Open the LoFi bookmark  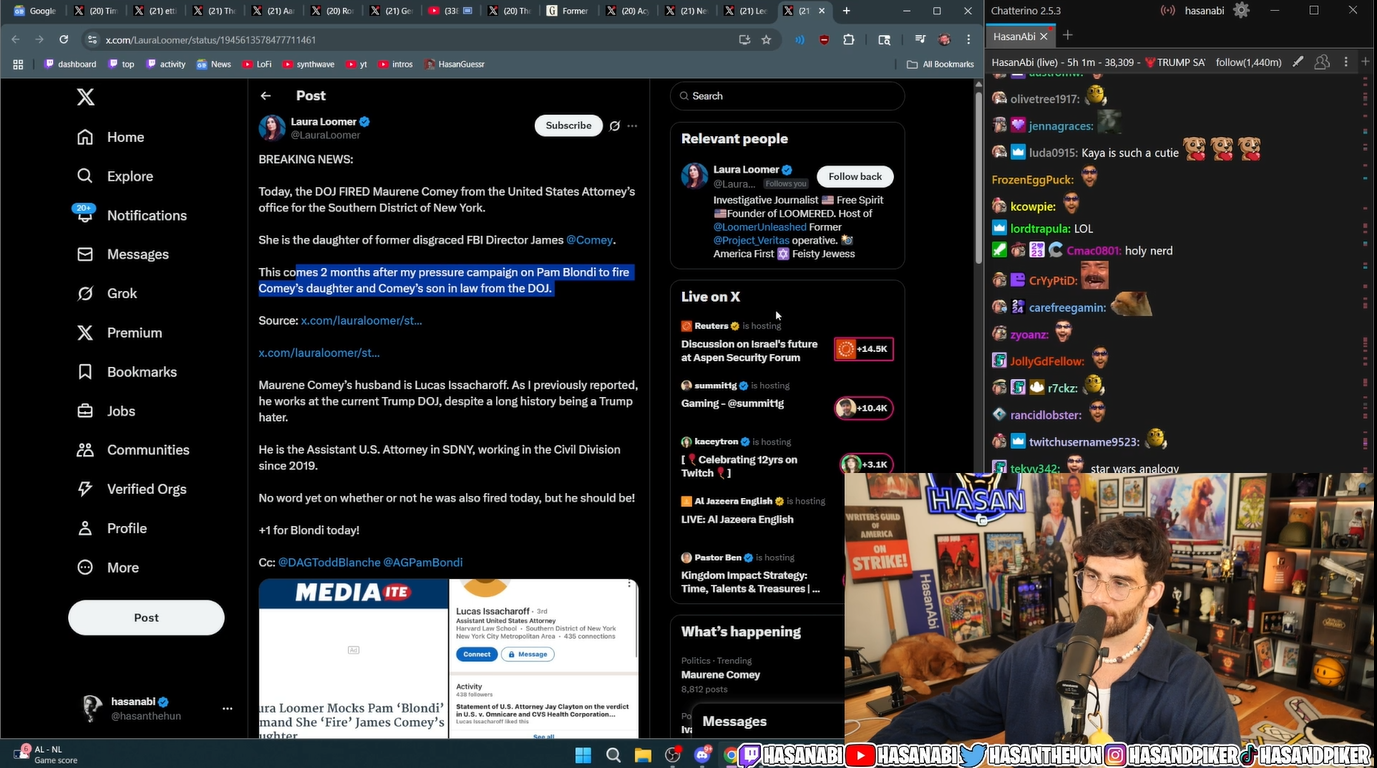[x=256, y=64]
